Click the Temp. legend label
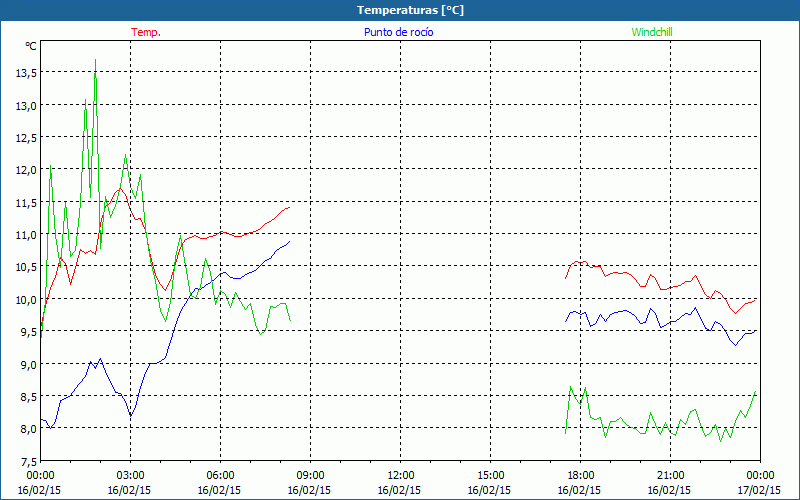 pyautogui.click(x=146, y=32)
